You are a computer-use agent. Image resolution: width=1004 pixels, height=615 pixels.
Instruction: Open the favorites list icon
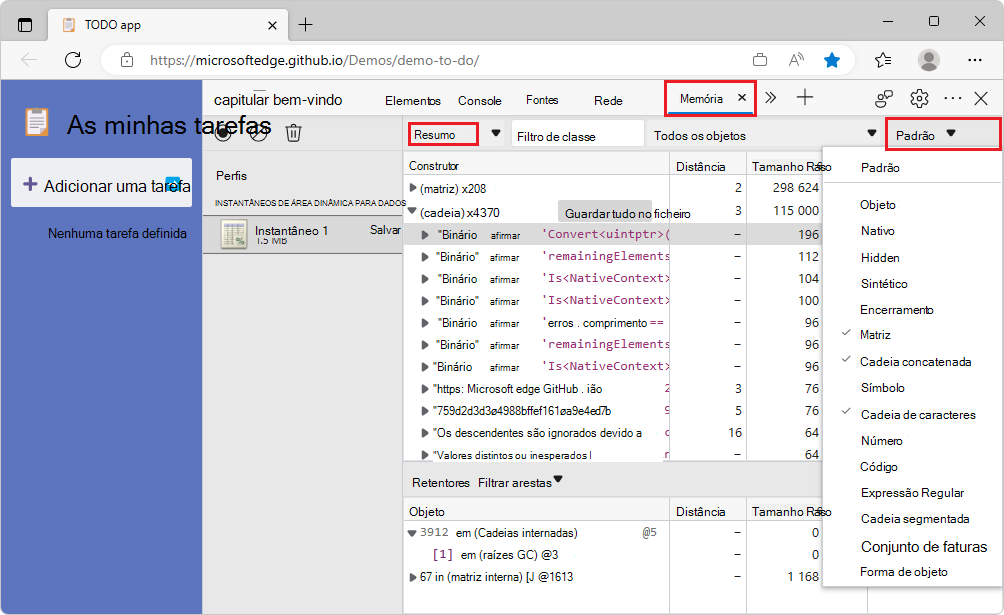pyautogui.click(x=883, y=60)
